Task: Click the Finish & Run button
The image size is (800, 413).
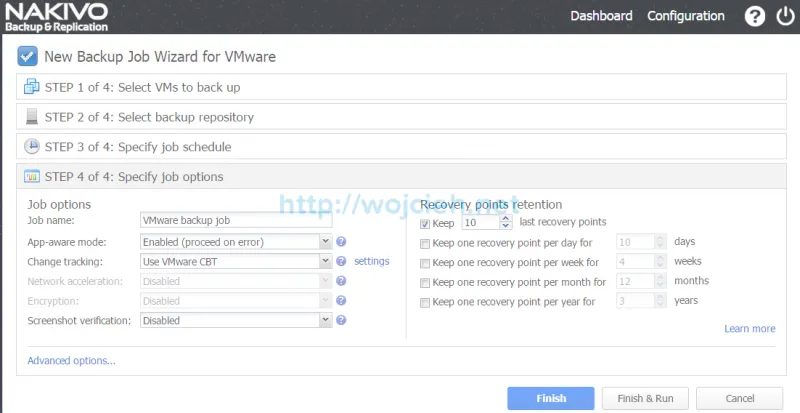Action: (645, 398)
